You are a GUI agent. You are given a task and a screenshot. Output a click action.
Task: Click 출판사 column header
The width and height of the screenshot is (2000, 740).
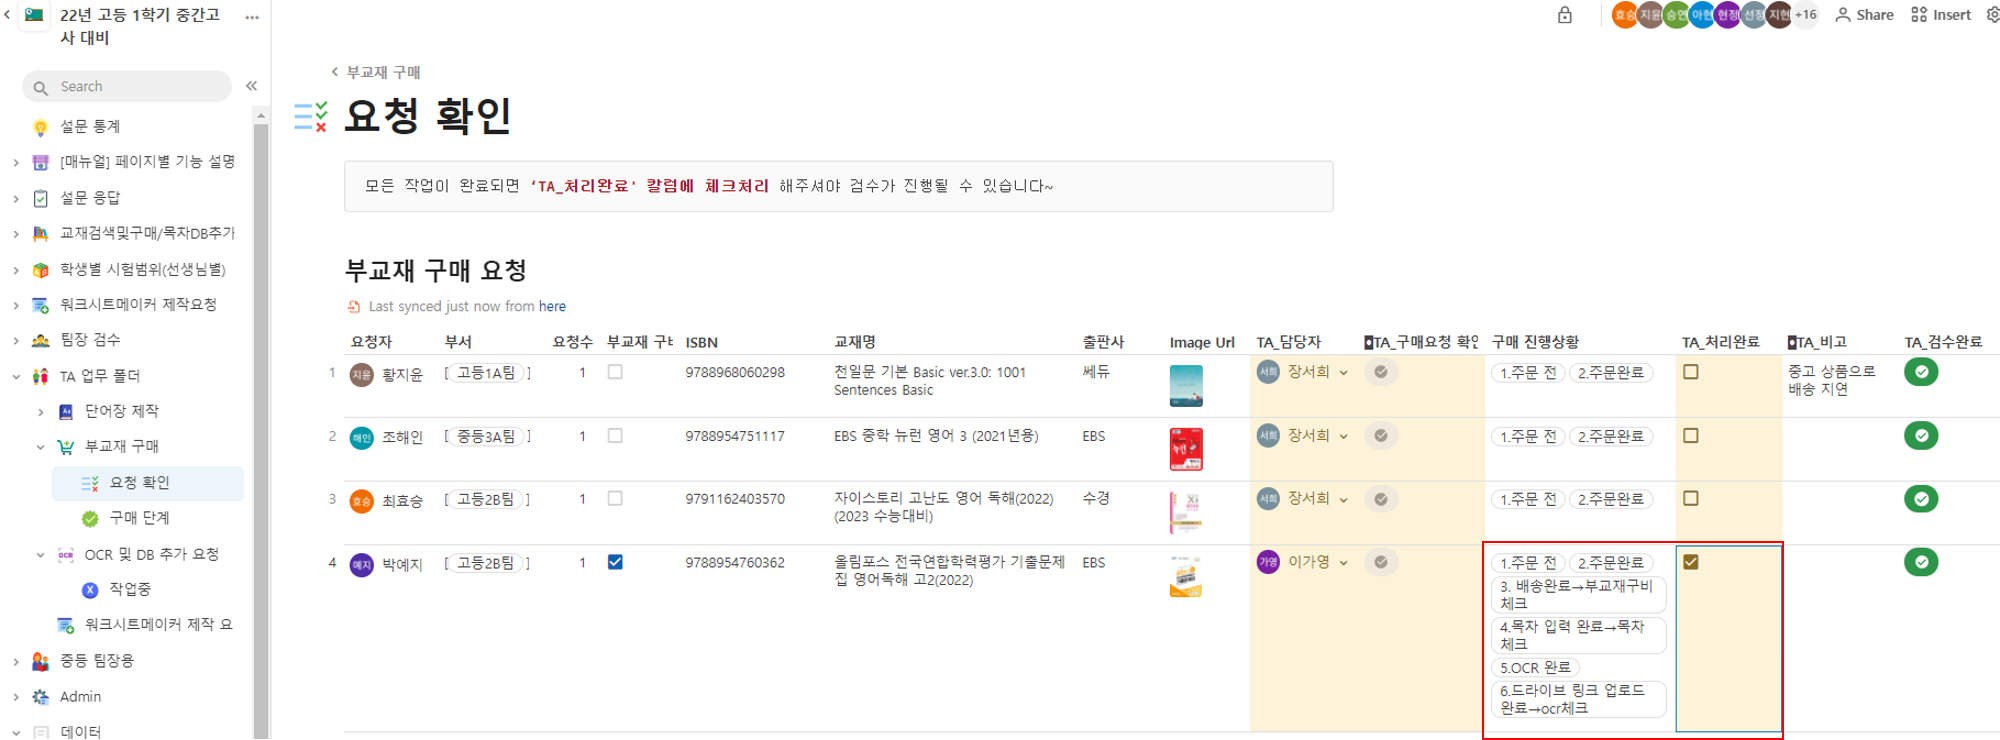click(x=1103, y=342)
